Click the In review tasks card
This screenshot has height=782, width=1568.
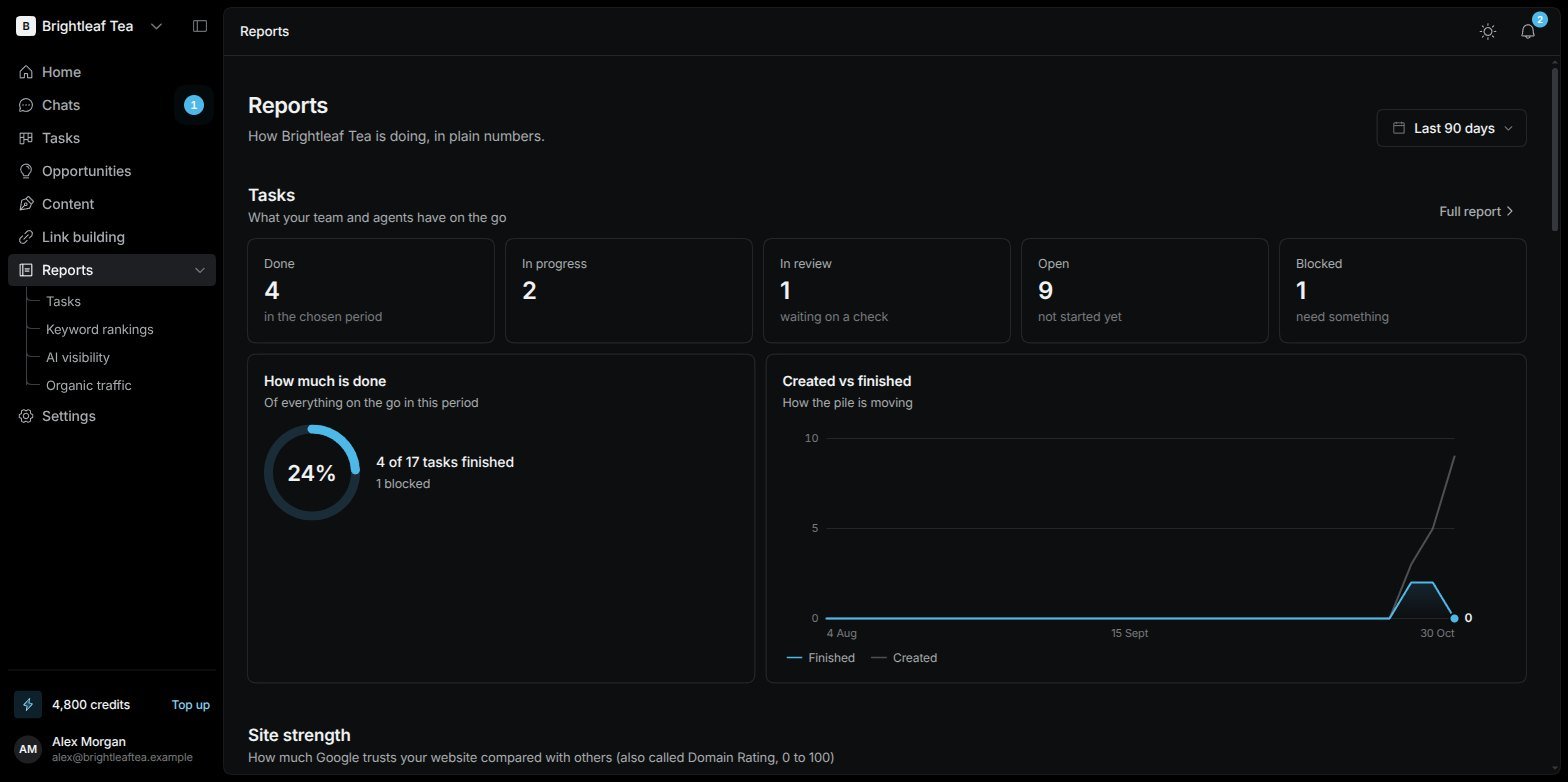[x=887, y=290]
